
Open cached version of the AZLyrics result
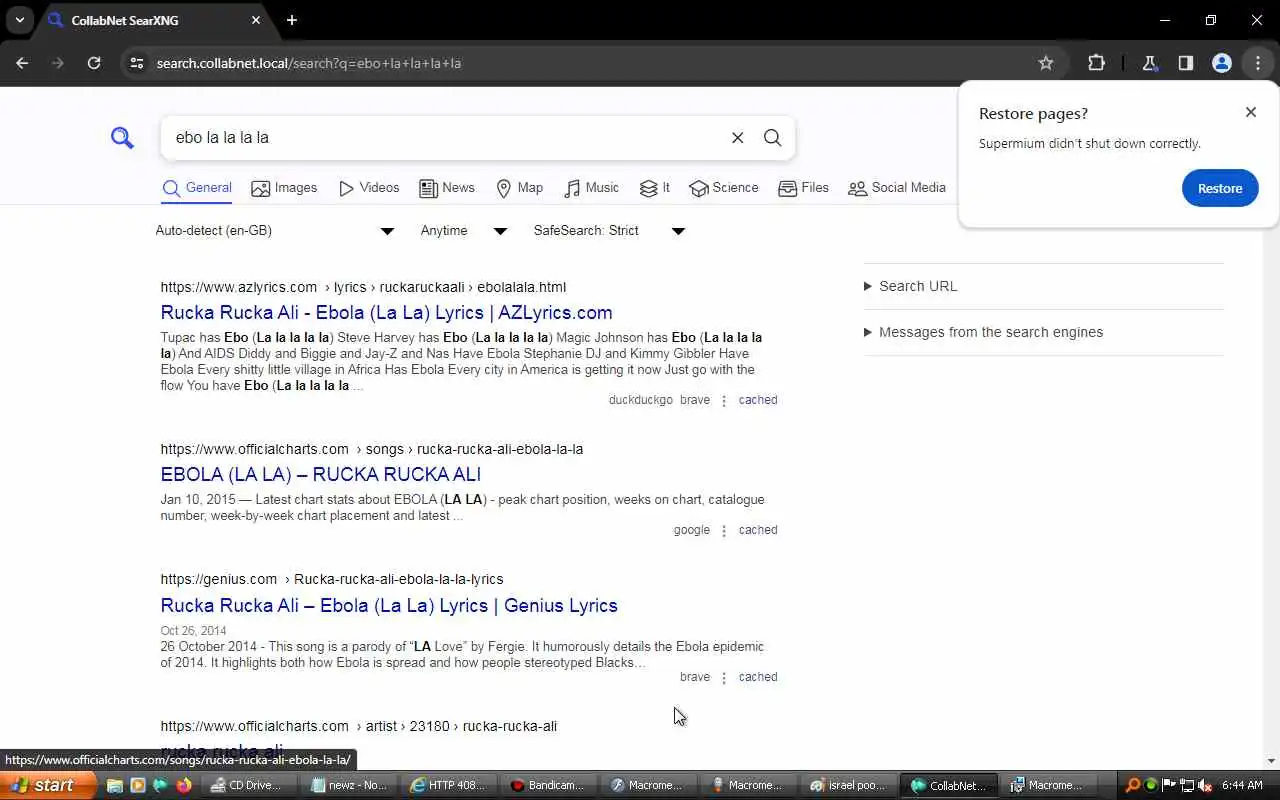click(x=758, y=400)
